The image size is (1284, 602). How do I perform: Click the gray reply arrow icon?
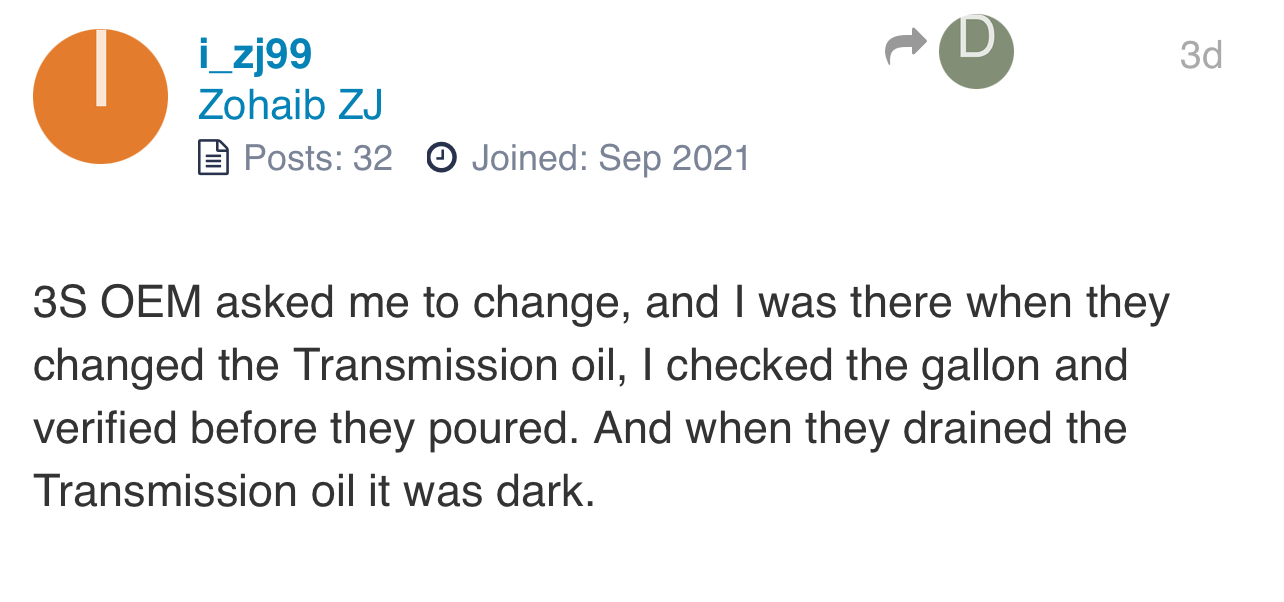[x=906, y=48]
